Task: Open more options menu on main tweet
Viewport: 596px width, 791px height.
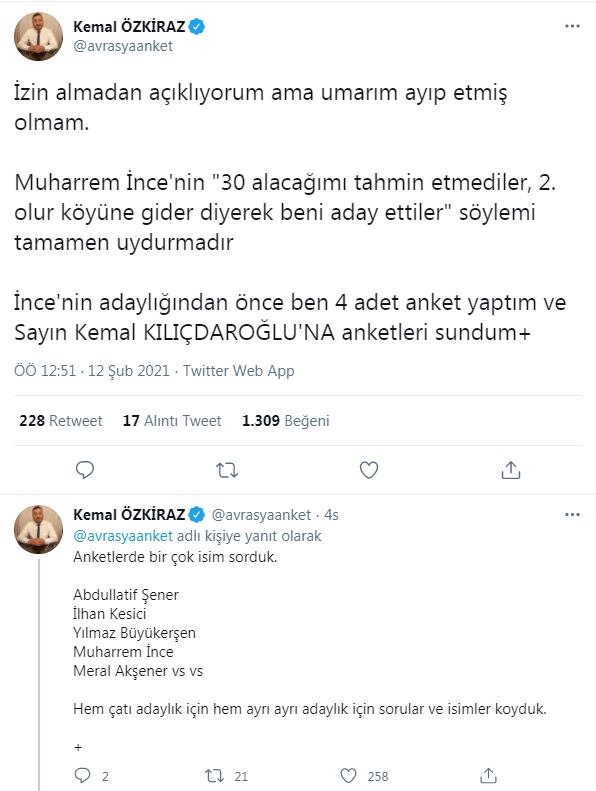Action: point(572,26)
